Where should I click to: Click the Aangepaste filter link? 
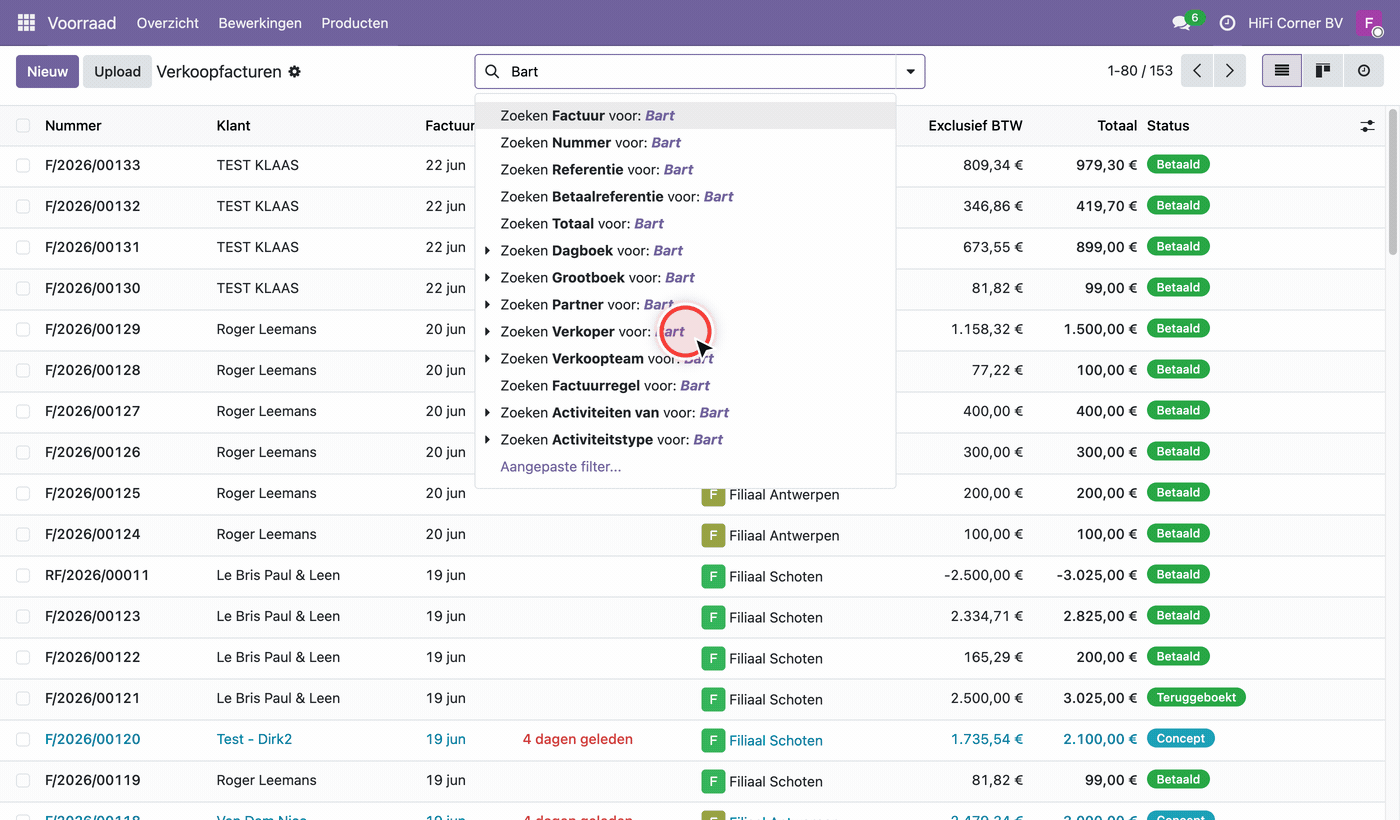point(561,466)
